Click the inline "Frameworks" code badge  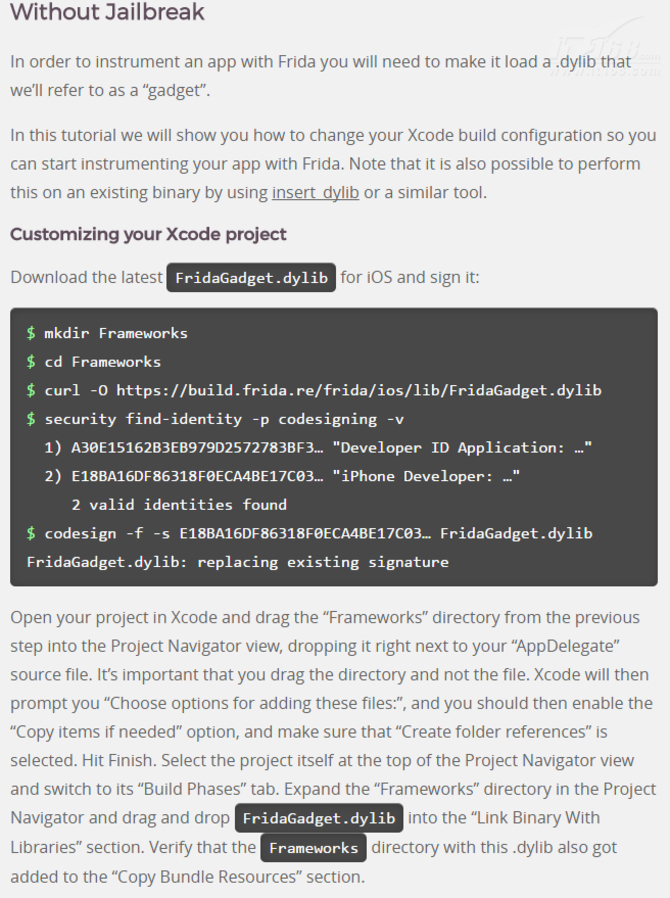point(313,848)
